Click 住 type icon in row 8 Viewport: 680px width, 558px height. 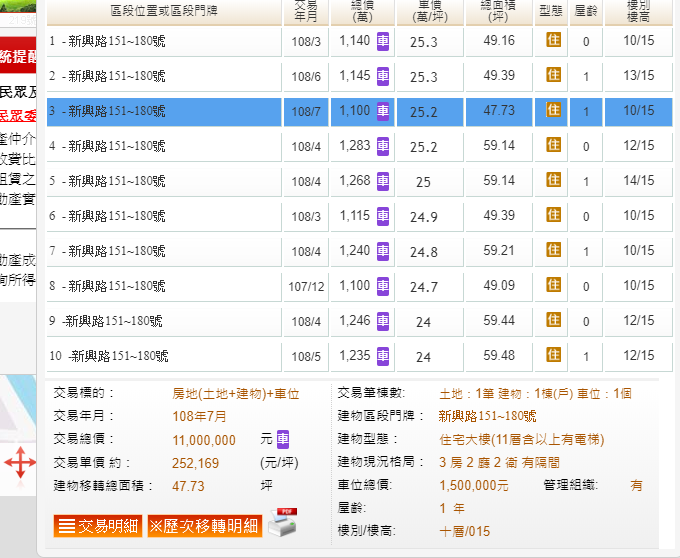(553, 285)
